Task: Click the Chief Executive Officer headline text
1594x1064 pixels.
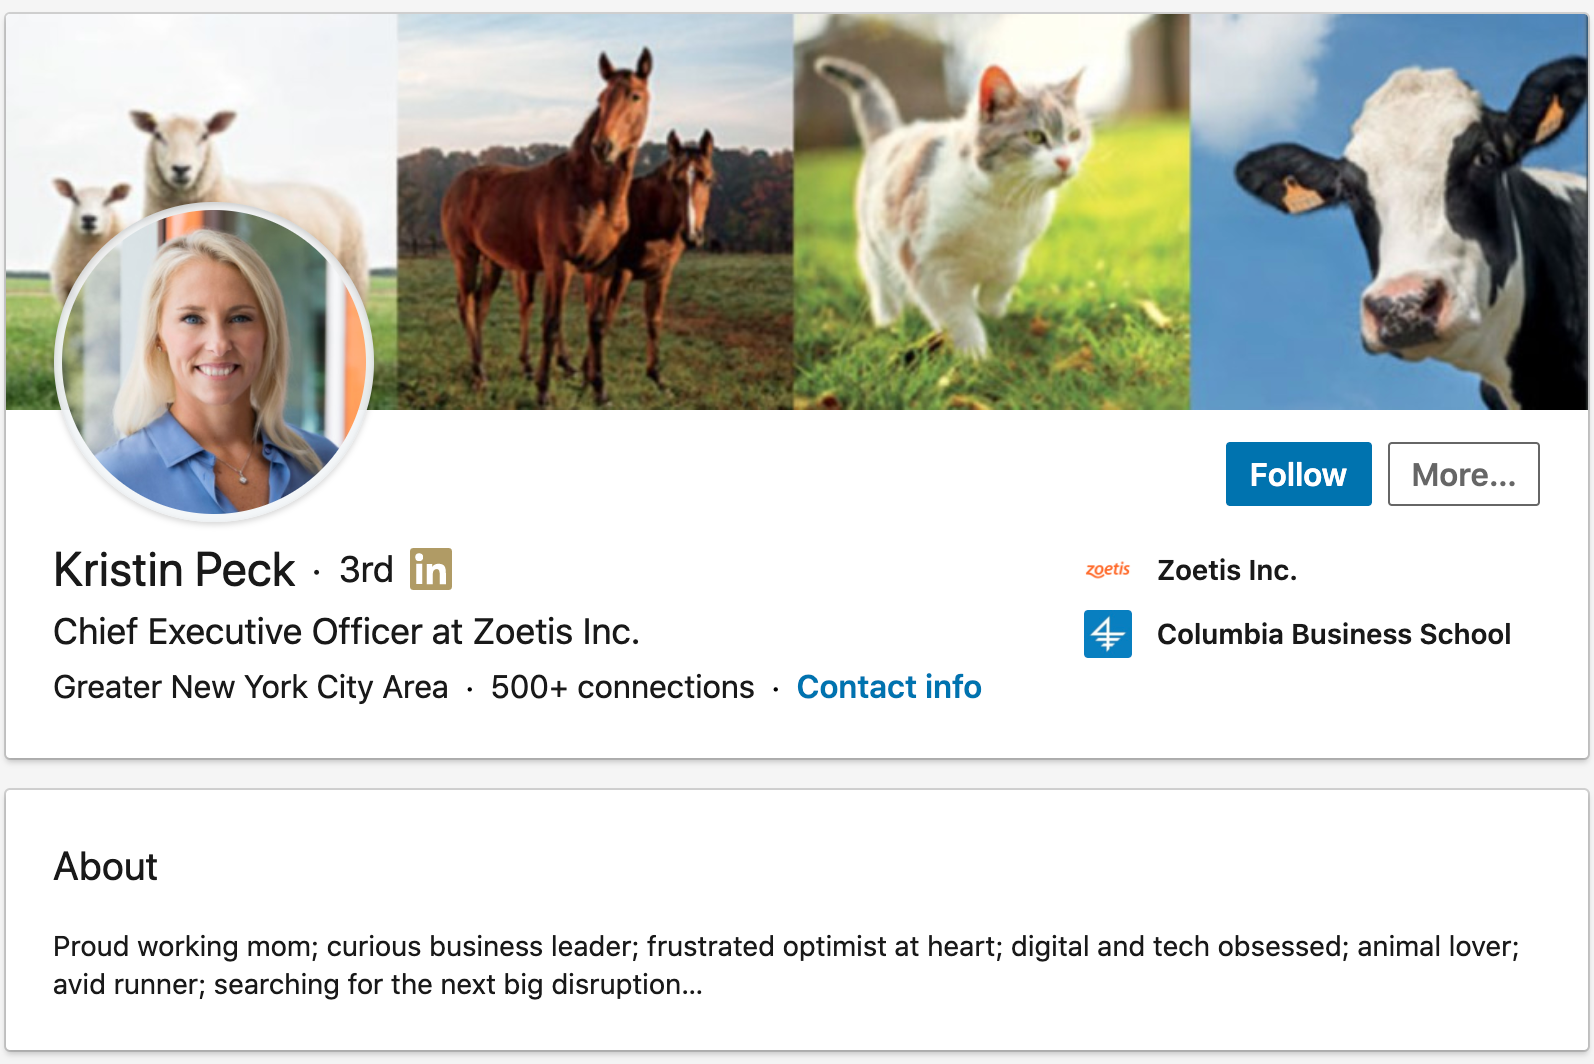Action: [x=346, y=632]
